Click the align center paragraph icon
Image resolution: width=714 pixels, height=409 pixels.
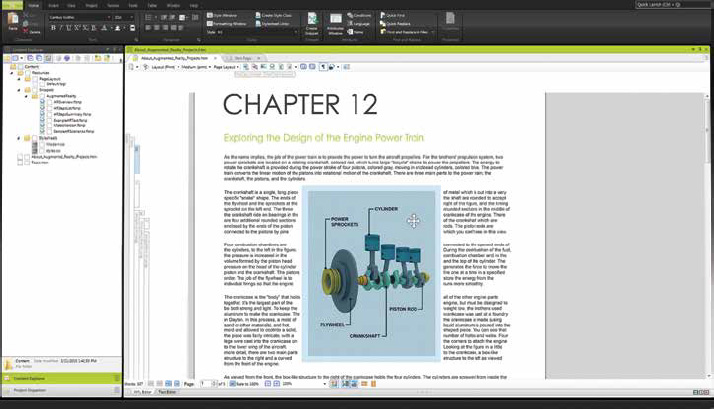pos(157,28)
